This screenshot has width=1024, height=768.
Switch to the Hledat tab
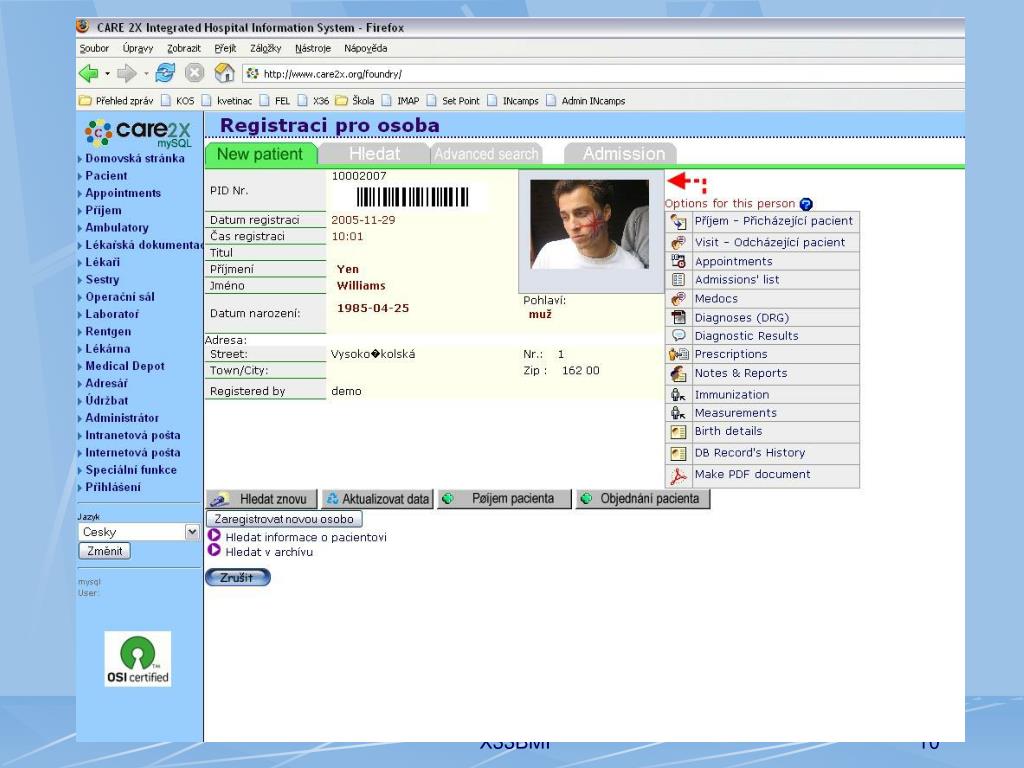pyautogui.click(x=374, y=154)
